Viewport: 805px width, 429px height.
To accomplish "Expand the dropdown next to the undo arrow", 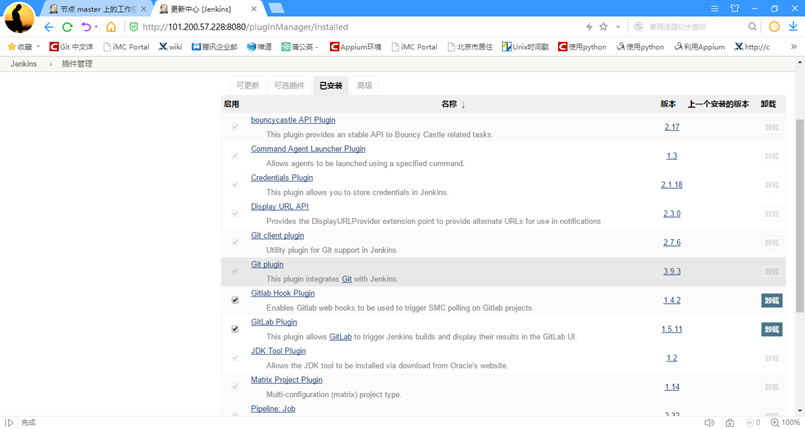I will [96, 27].
